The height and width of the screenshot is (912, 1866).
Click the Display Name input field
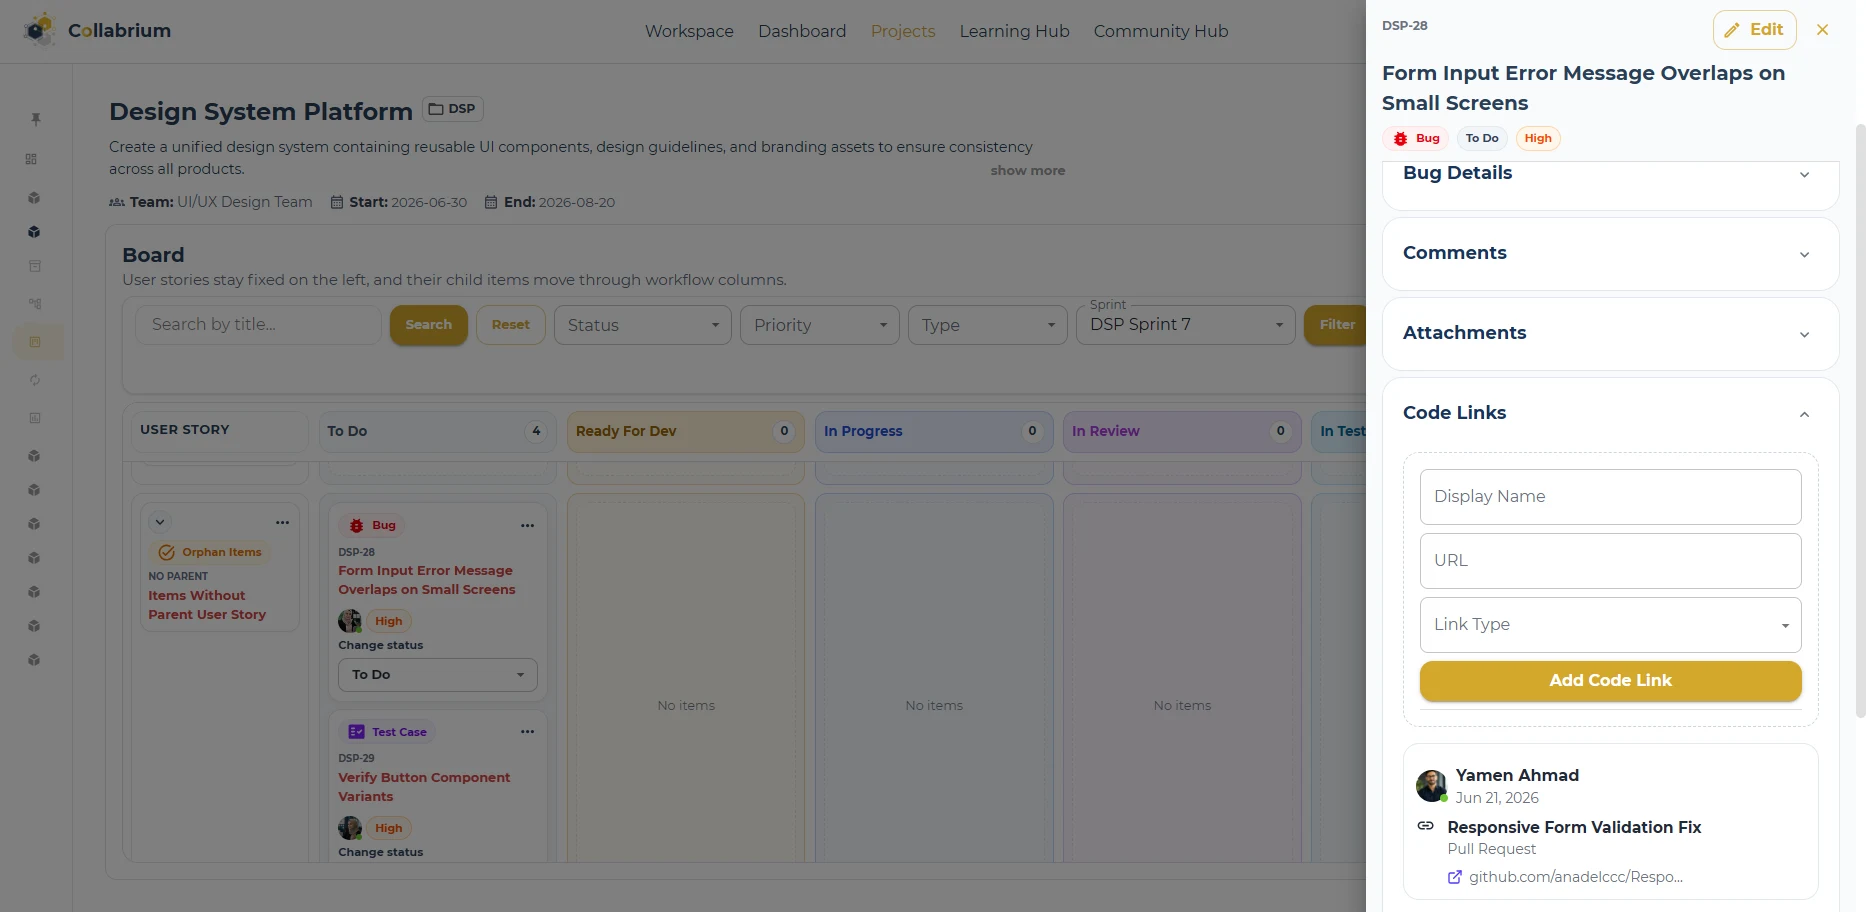coord(1610,497)
